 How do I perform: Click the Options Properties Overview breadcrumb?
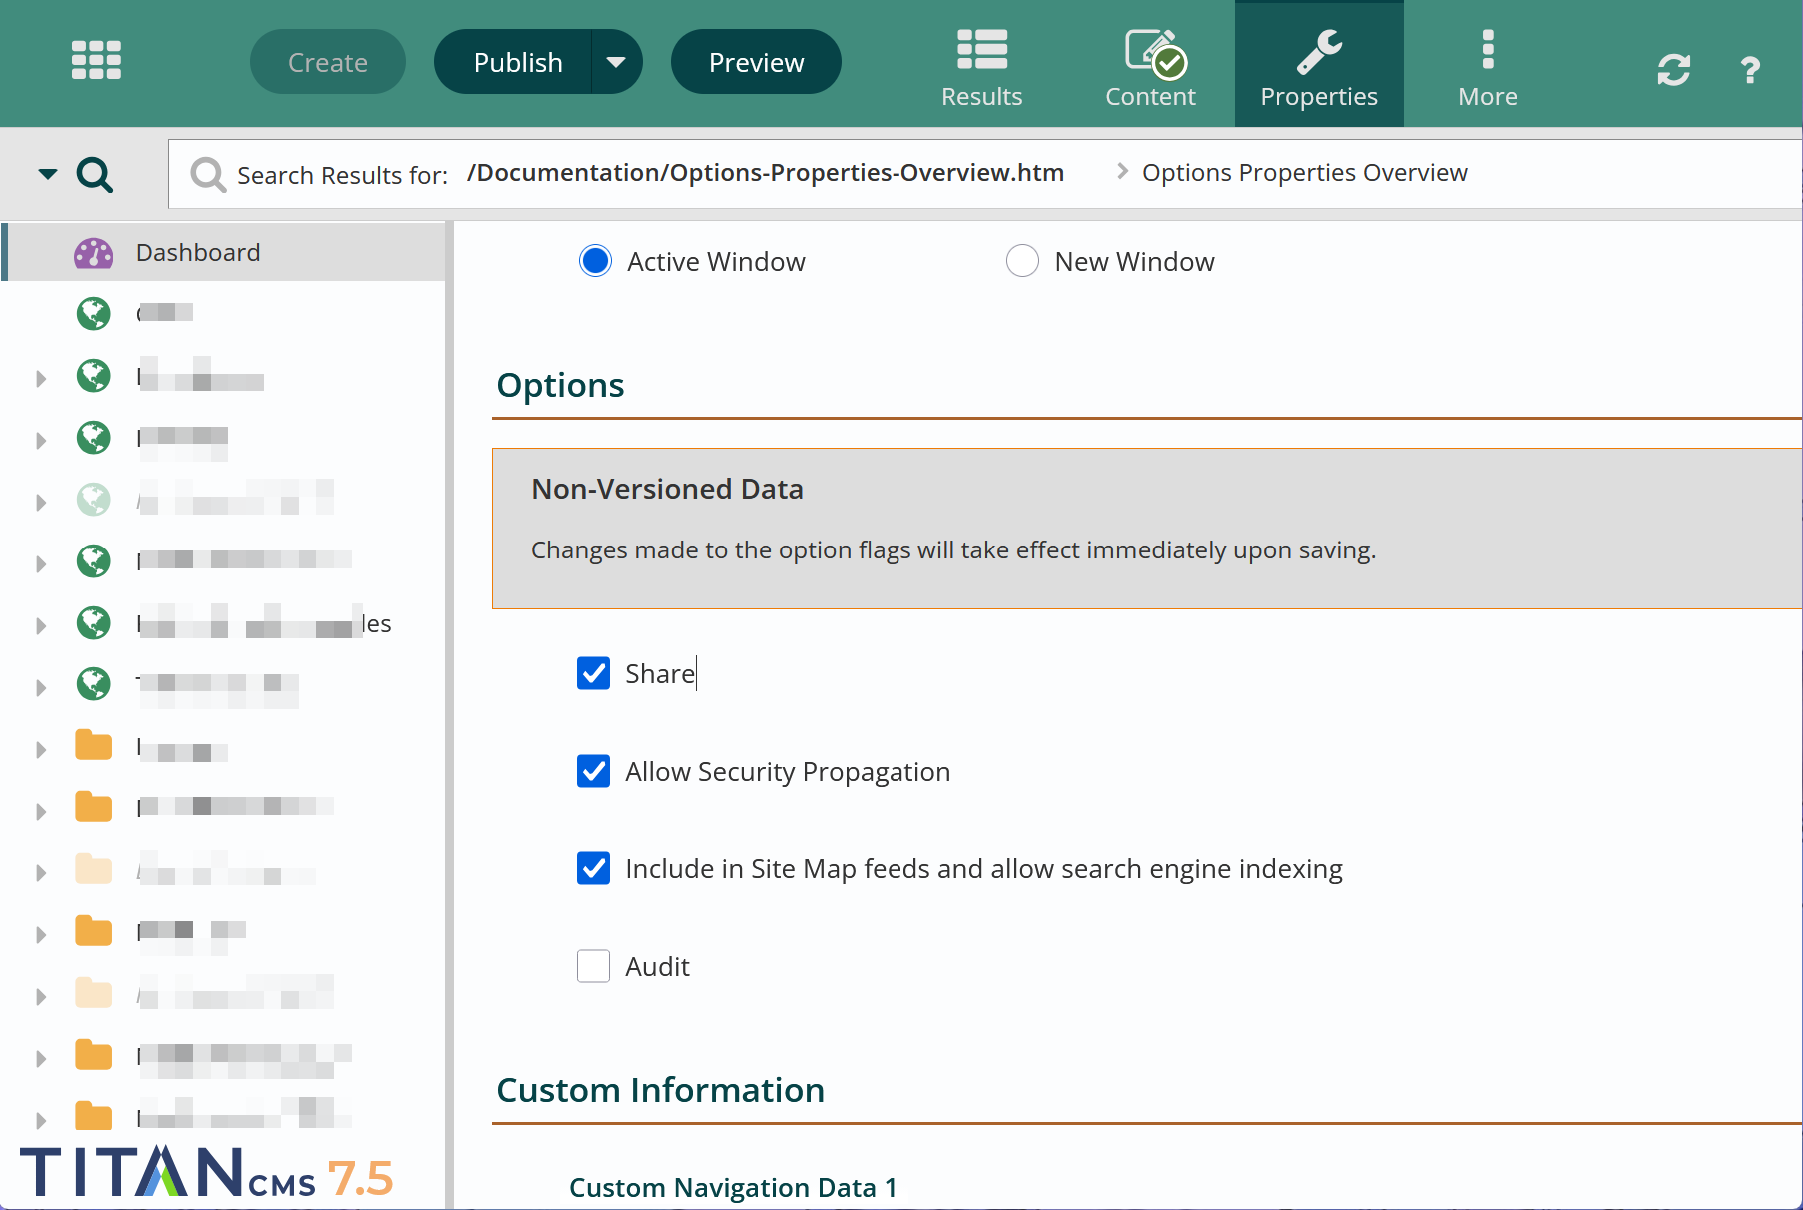(1304, 173)
